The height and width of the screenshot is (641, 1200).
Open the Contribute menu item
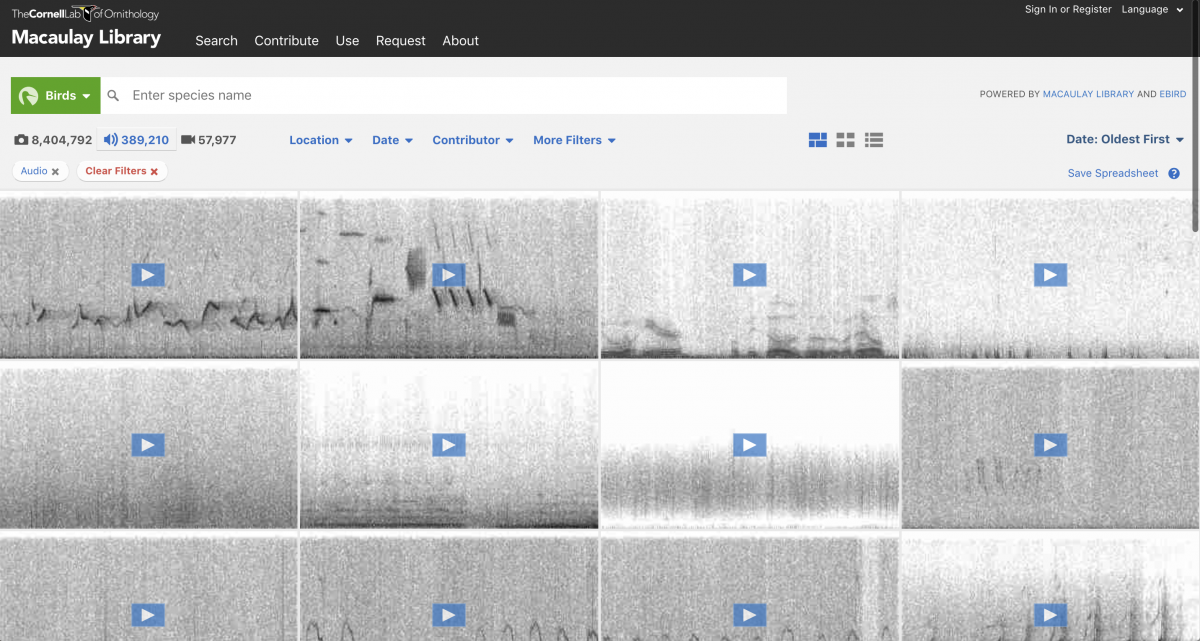click(x=286, y=41)
